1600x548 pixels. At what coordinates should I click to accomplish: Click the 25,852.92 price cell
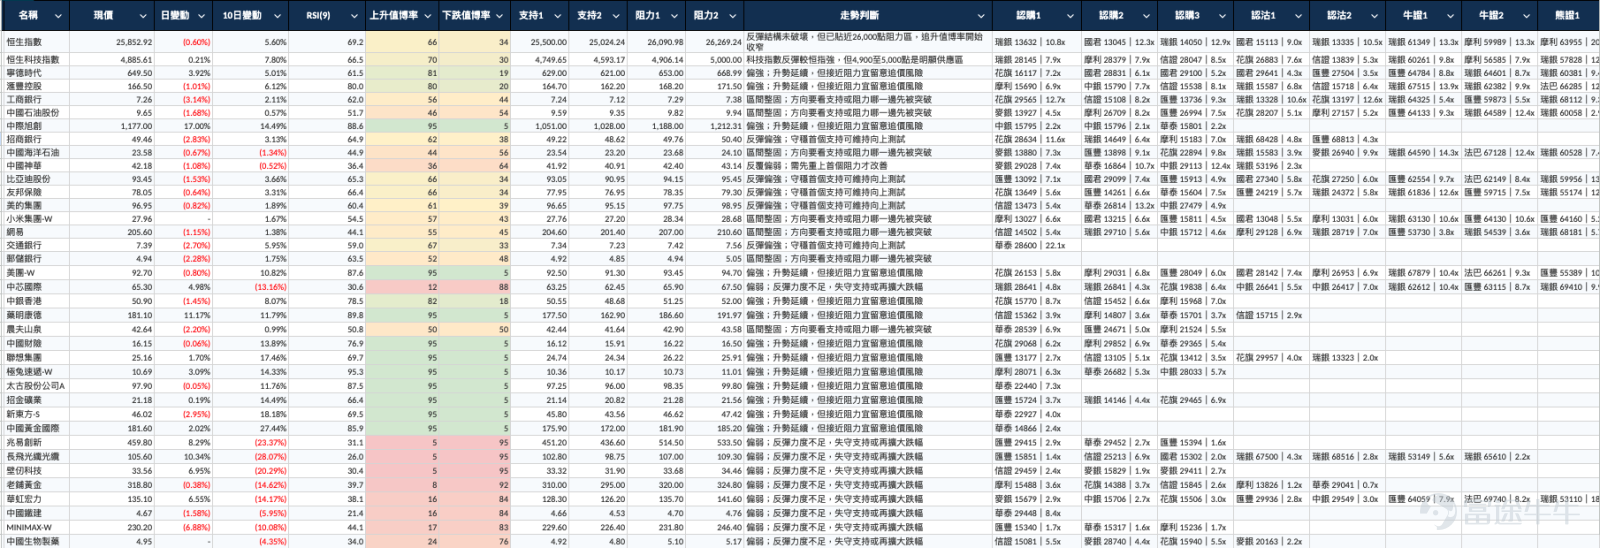(113, 43)
